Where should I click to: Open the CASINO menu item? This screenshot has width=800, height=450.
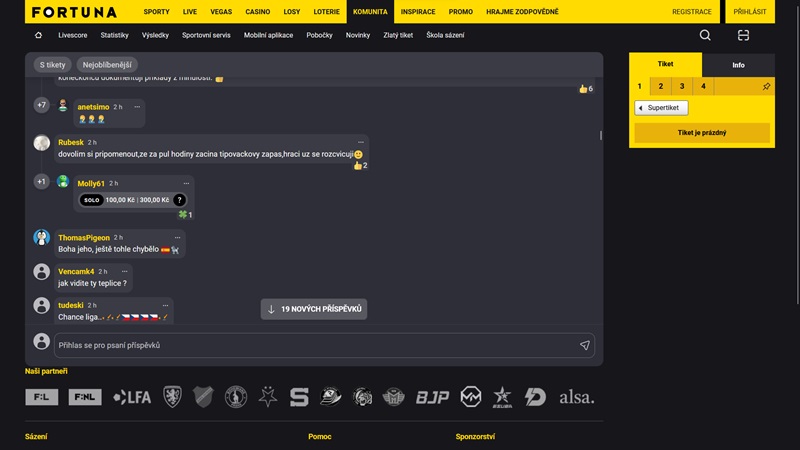click(x=258, y=12)
